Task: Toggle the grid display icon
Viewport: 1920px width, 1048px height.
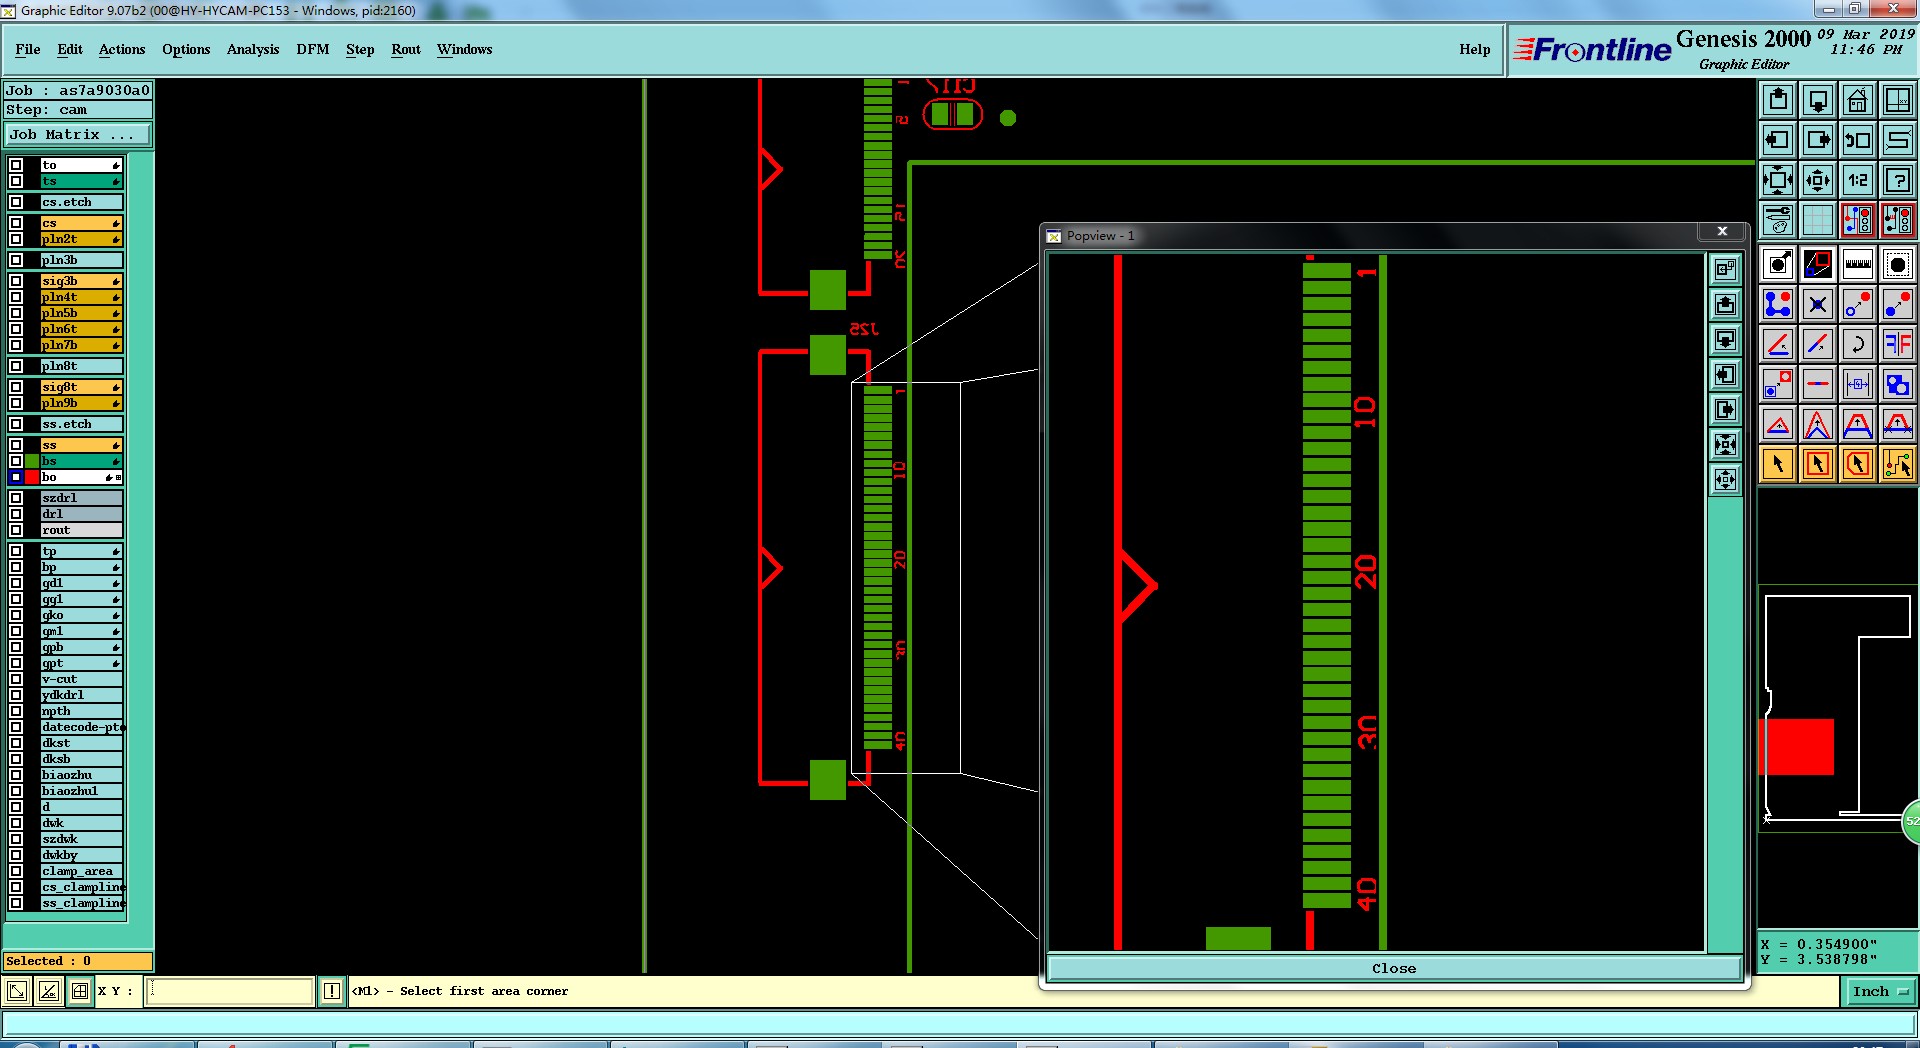Action: point(1818,220)
